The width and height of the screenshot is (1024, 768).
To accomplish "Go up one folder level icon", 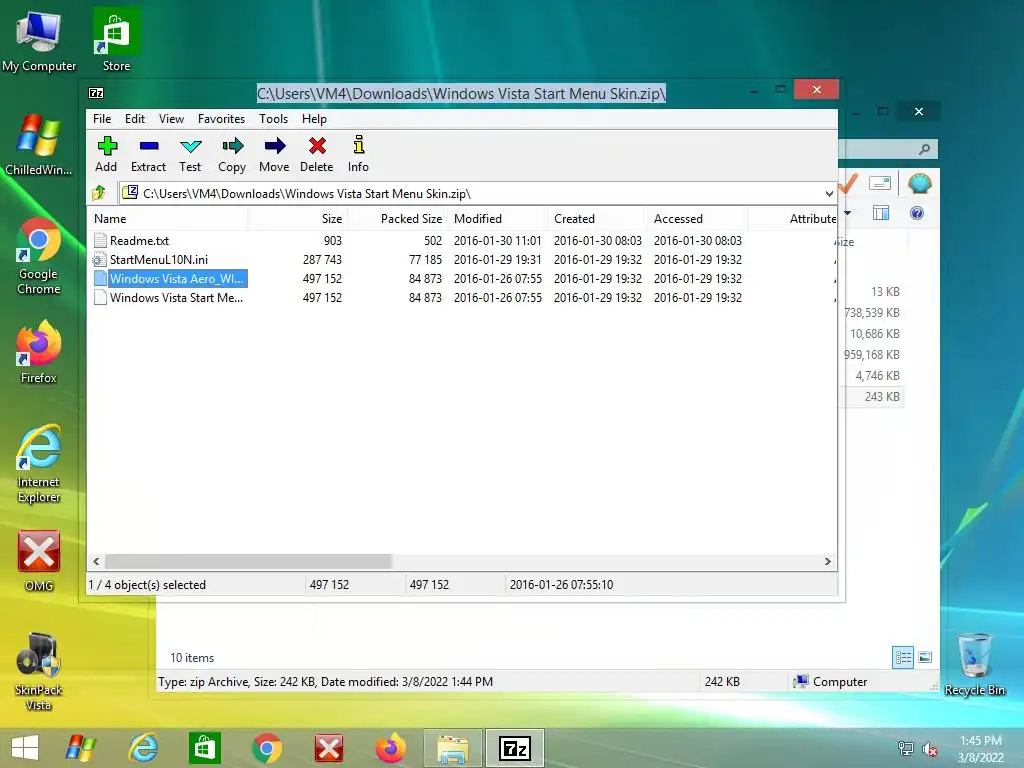I will click(x=99, y=193).
